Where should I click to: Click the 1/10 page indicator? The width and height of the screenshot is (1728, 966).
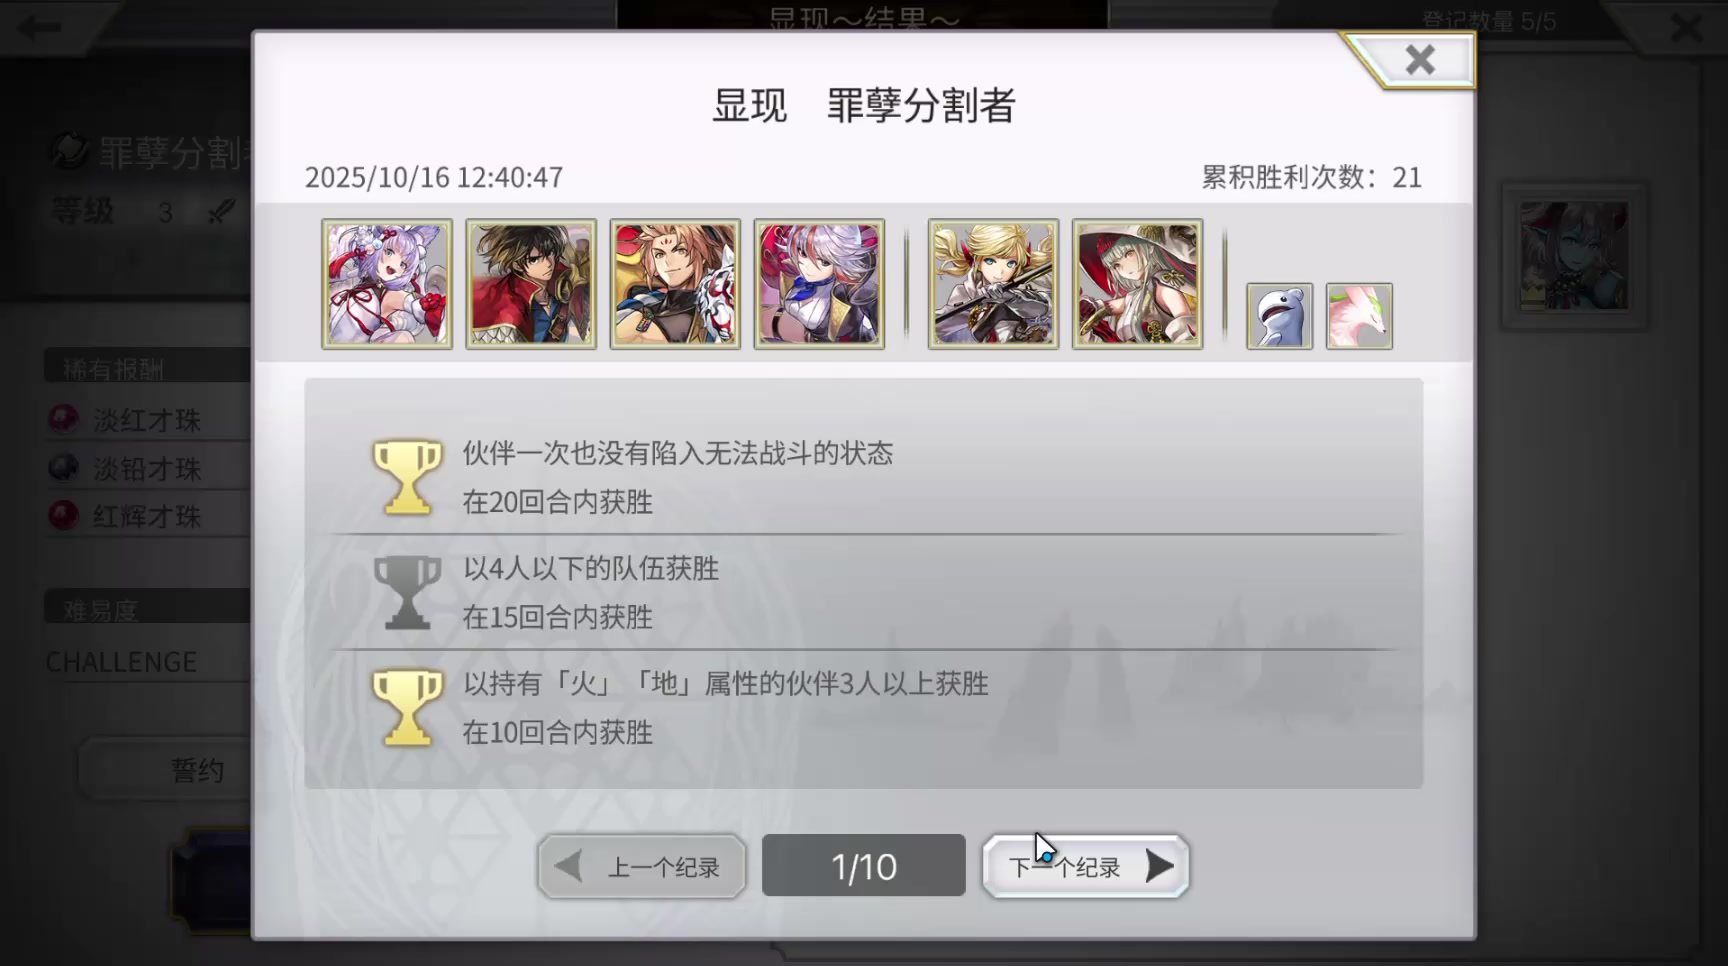coord(864,865)
